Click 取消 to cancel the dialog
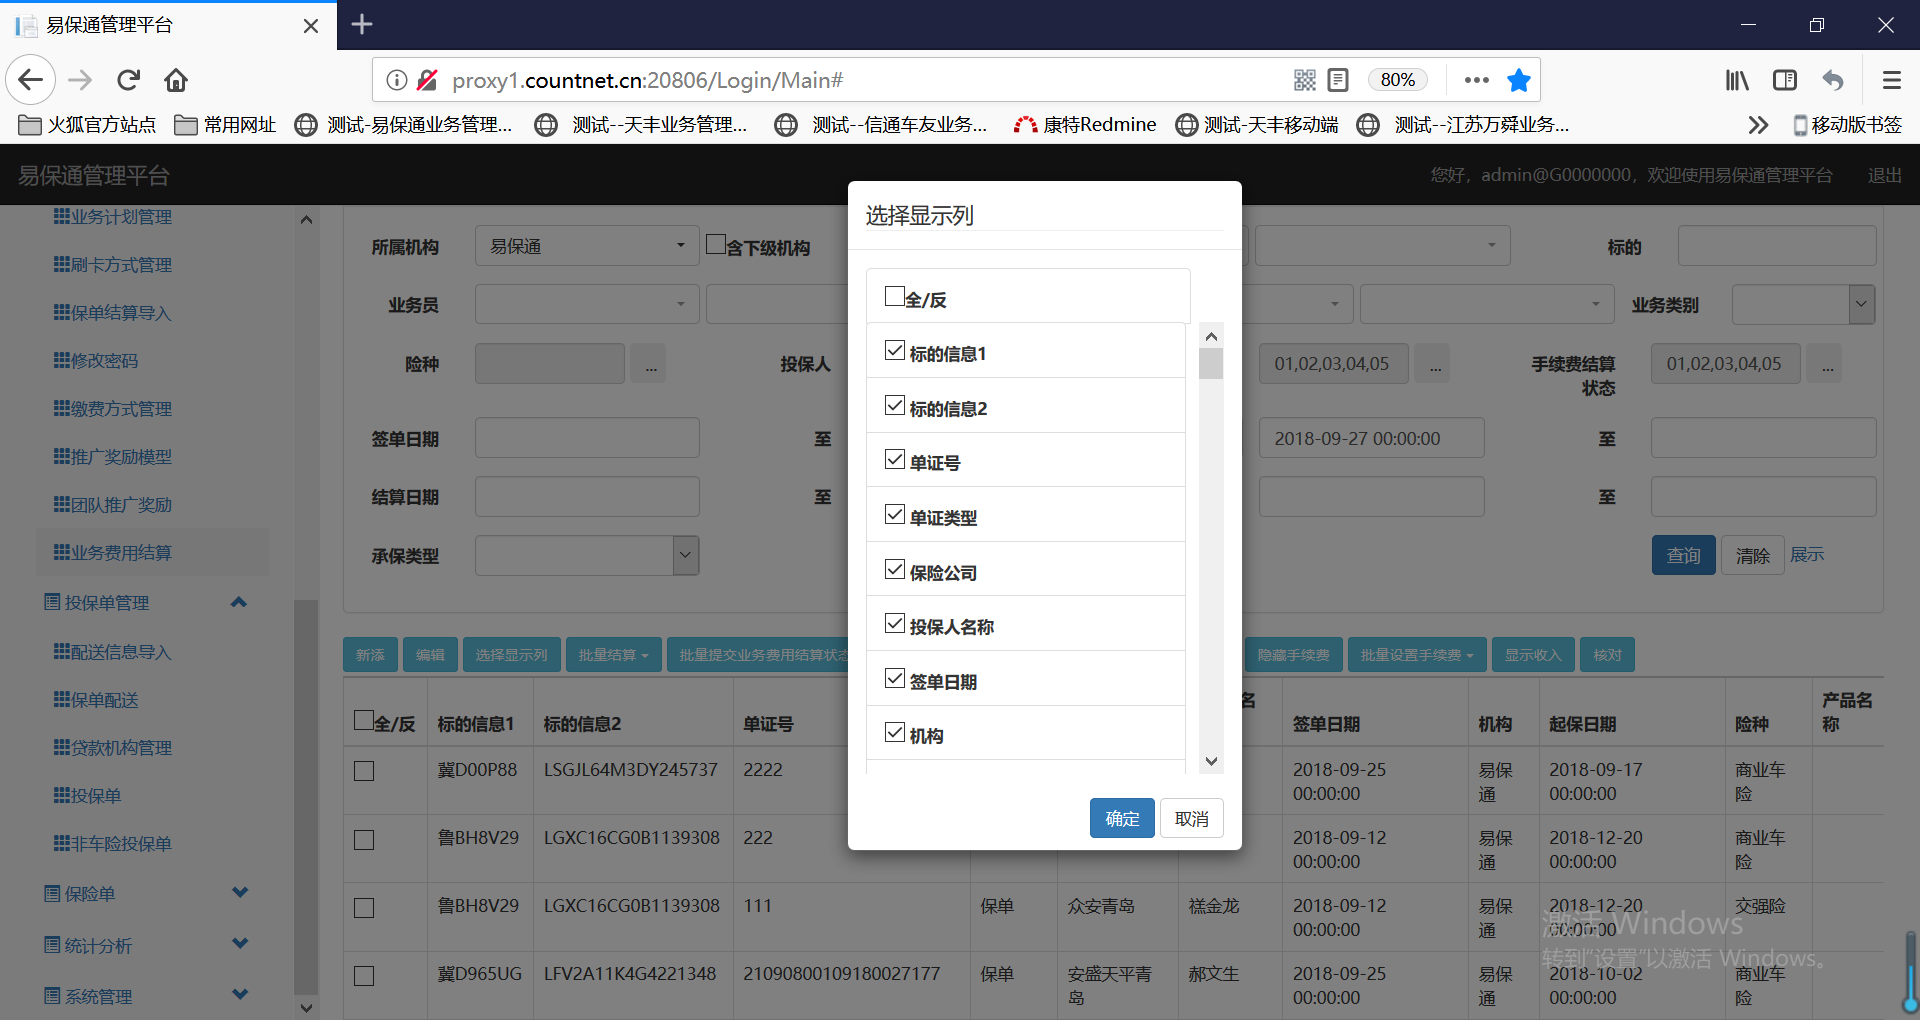The image size is (1920, 1020). coord(1191,818)
